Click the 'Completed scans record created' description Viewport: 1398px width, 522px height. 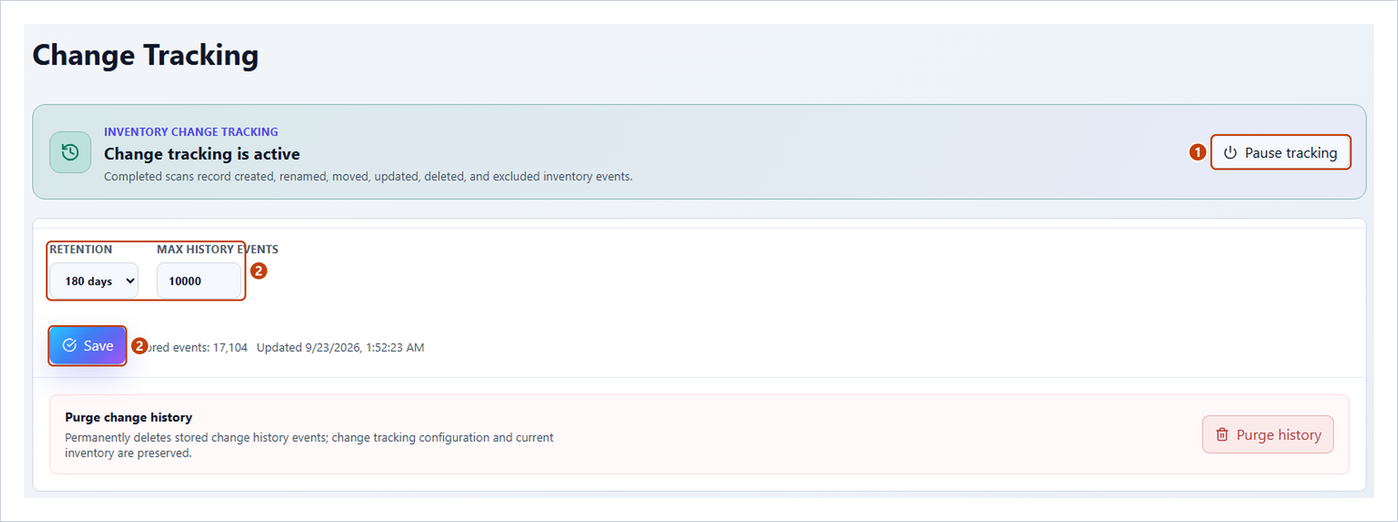pos(368,177)
